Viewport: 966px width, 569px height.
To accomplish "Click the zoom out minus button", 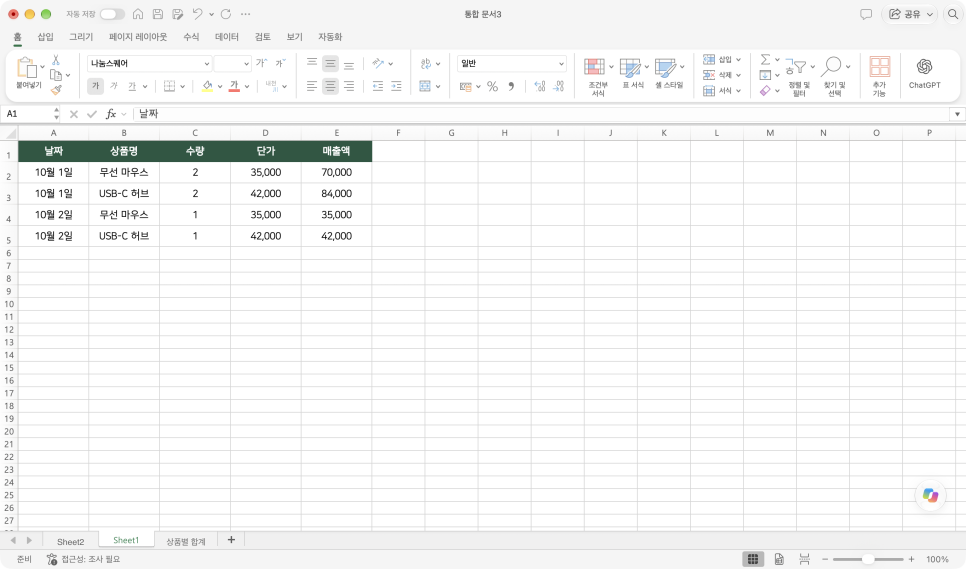I will (x=825, y=559).
